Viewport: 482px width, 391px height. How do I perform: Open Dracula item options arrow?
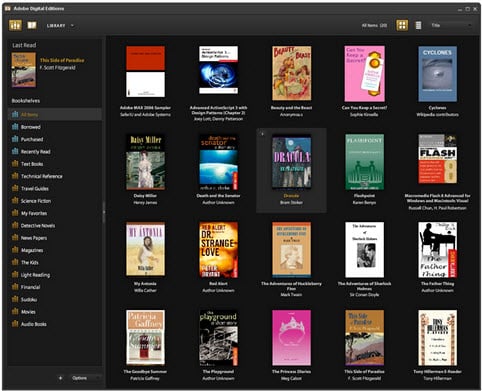click(x=262, y=134)
